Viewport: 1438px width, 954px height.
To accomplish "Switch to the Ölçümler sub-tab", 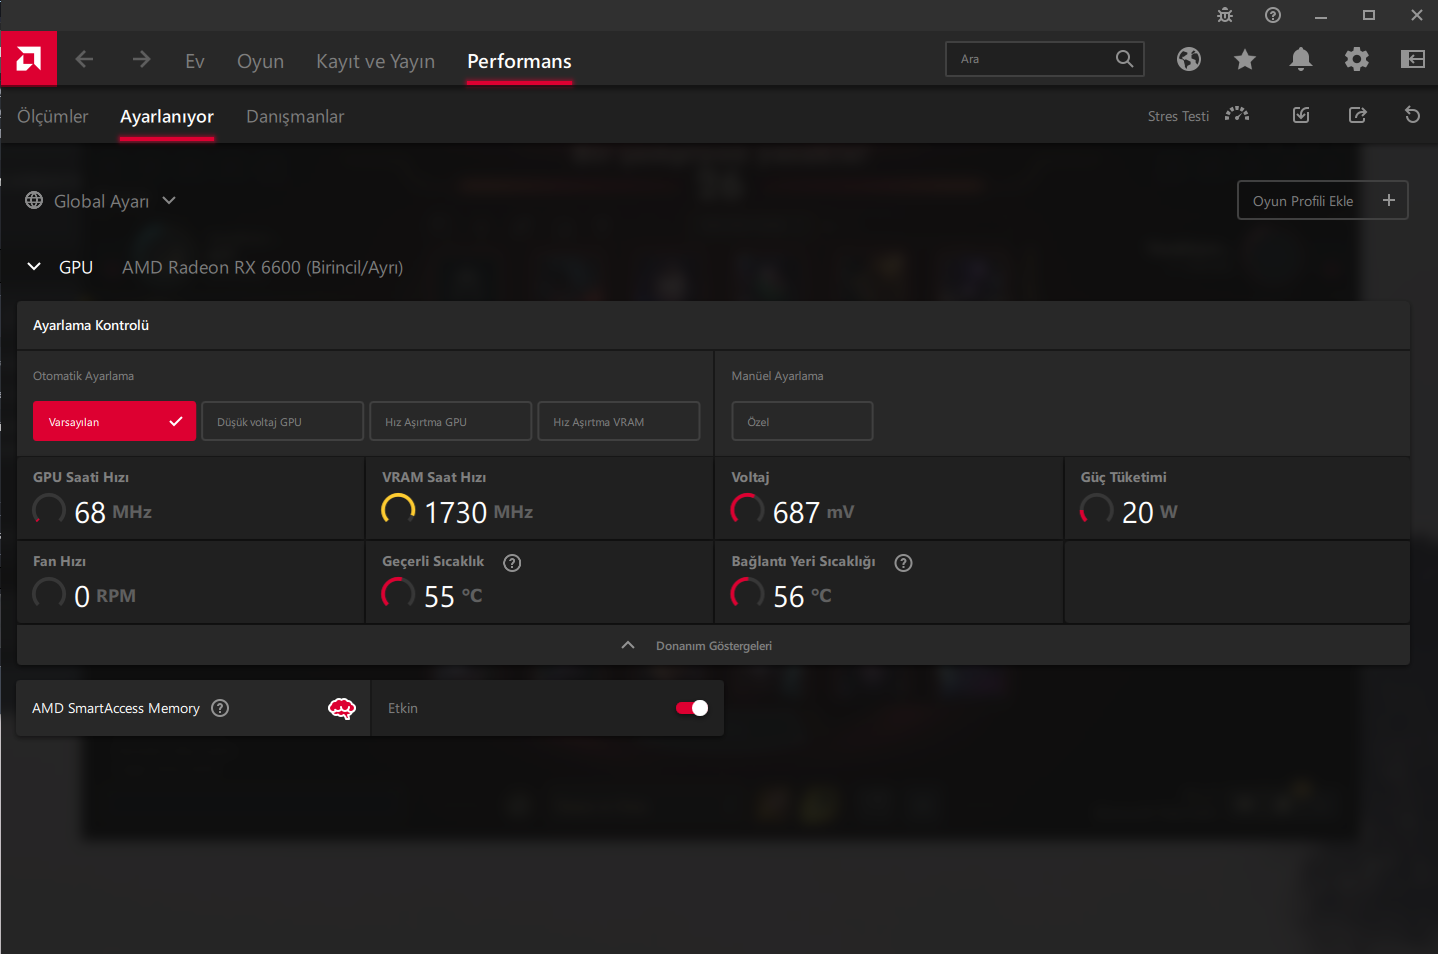I will tap(53, 116).
